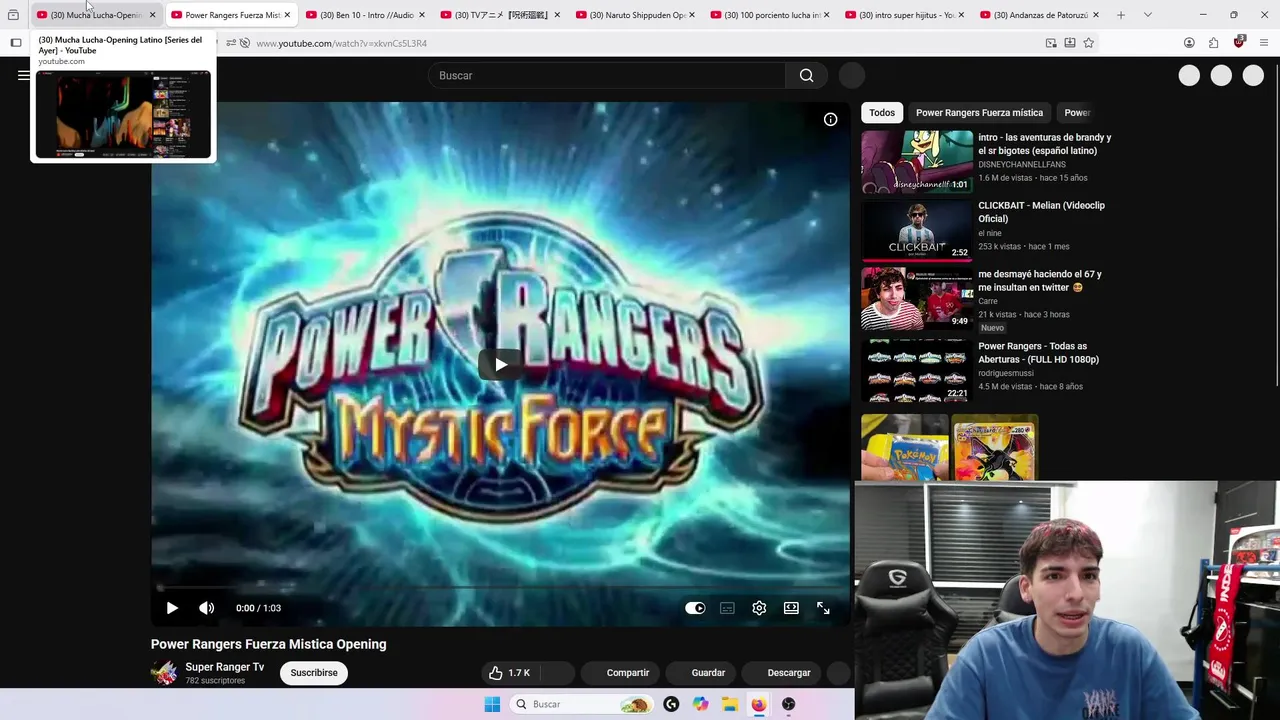Open OBS Studio from the taskbar

tap(788, 704)
